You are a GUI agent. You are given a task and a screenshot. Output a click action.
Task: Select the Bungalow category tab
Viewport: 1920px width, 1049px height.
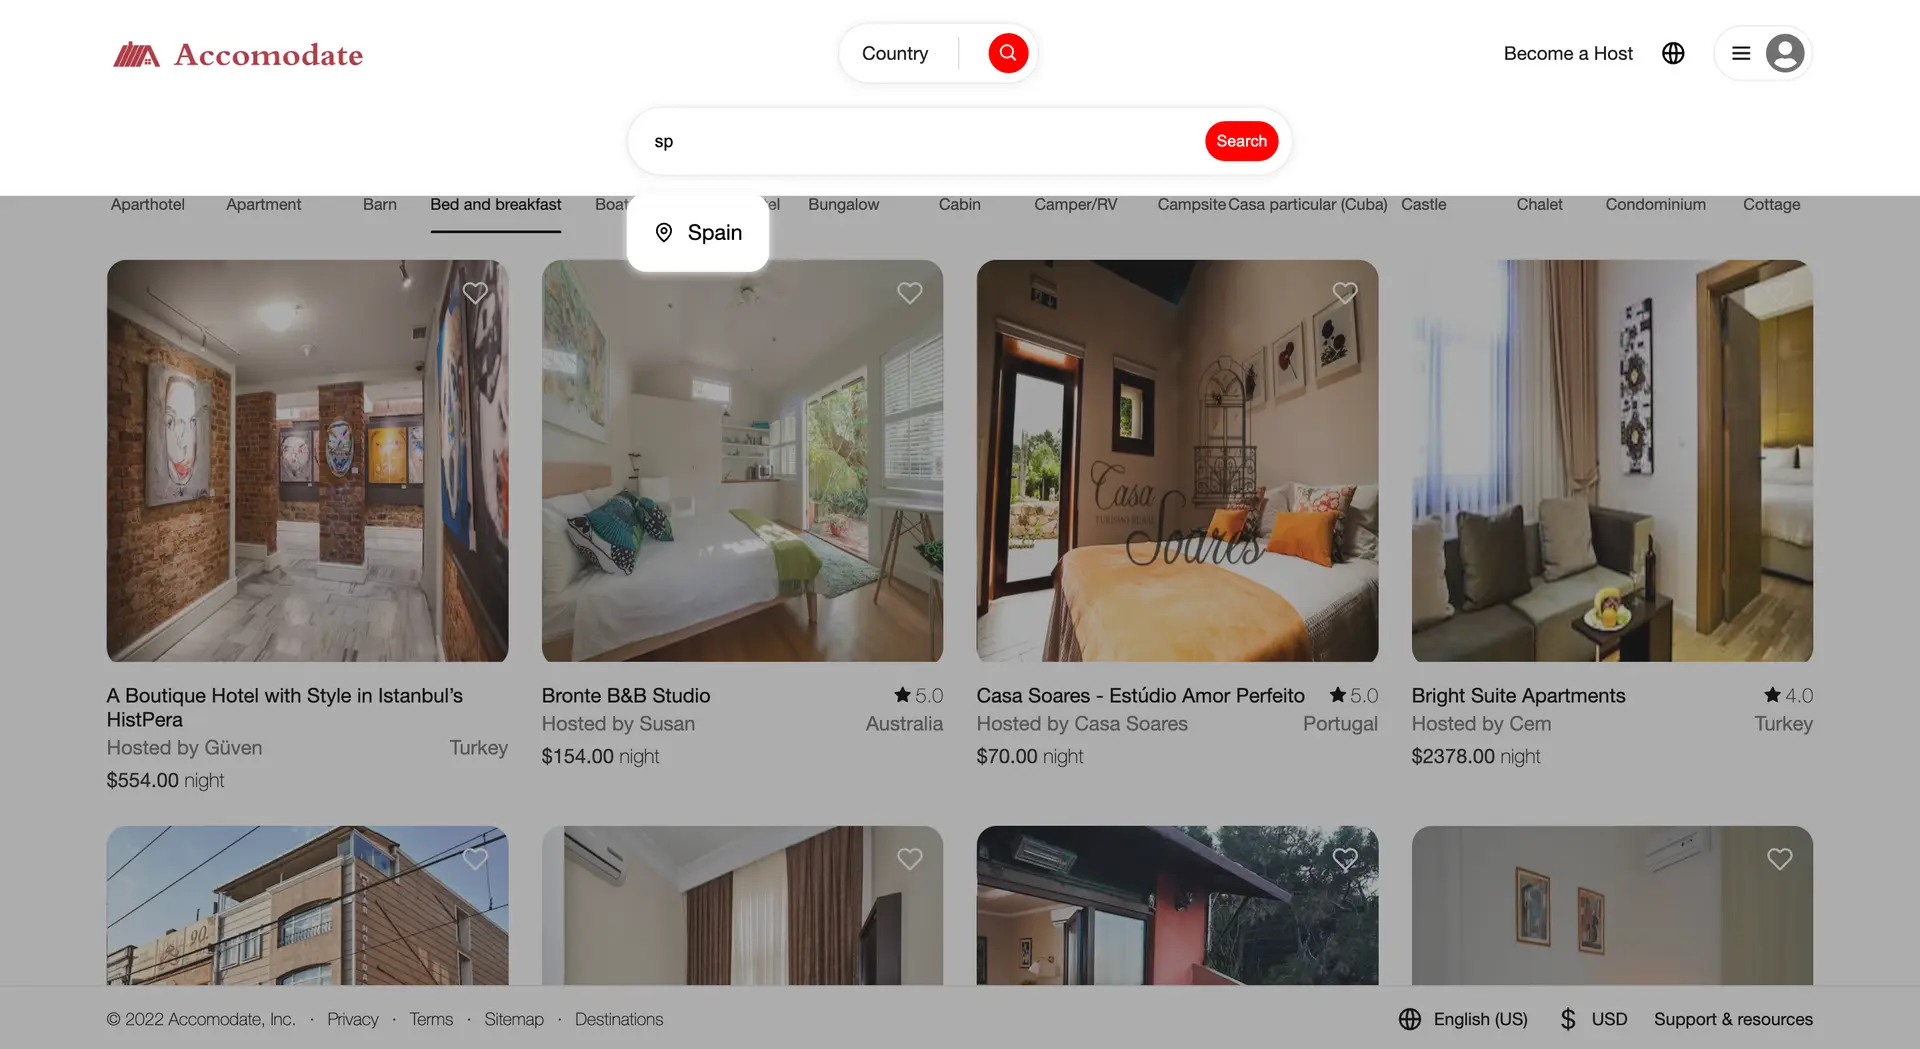tap(844, 204)
